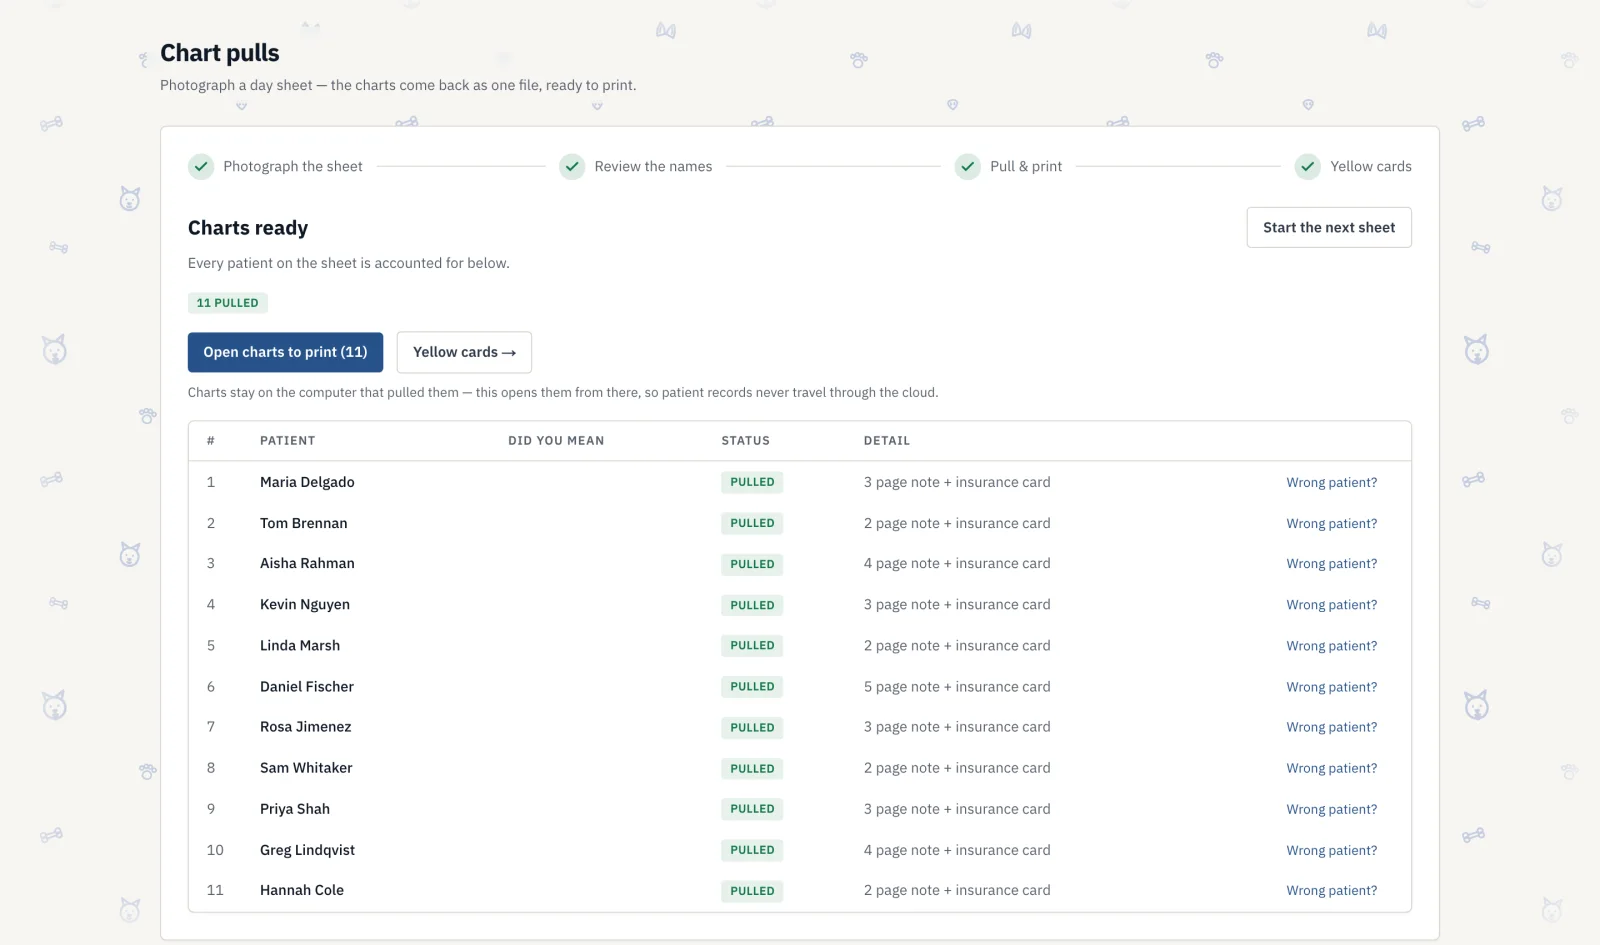Click the PATIENT column header
This screenshot has width=1600, height=945.
(x=288, y=441)
